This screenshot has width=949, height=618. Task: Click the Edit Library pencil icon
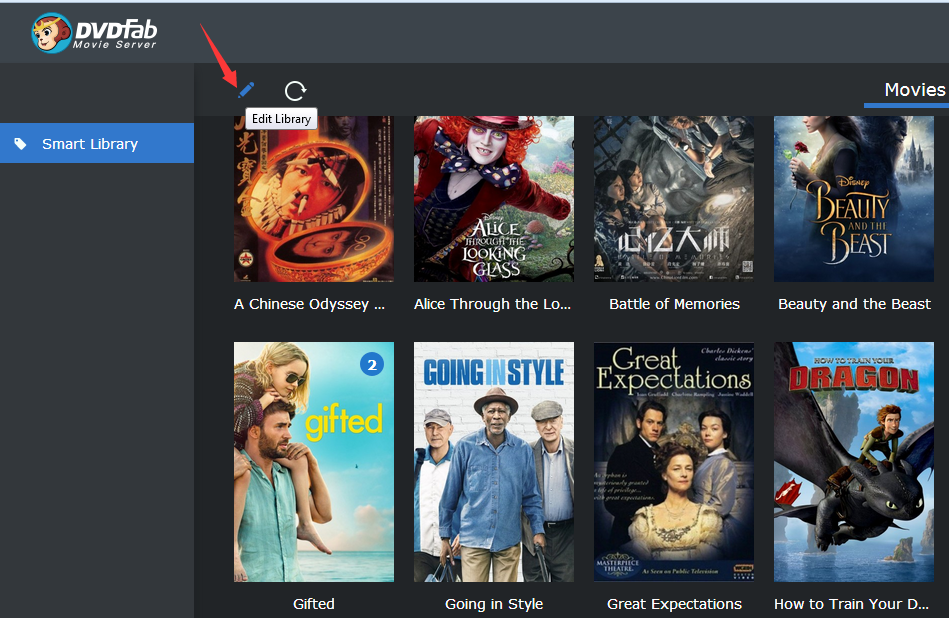tap(246, 90)
